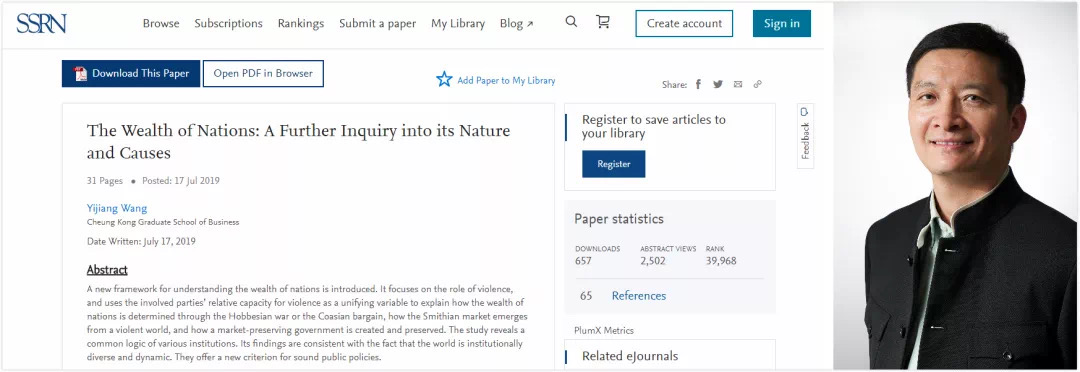Copy the paper link icon
The height and width of the screenshot is (372, 1080).
tap(758, 84)
